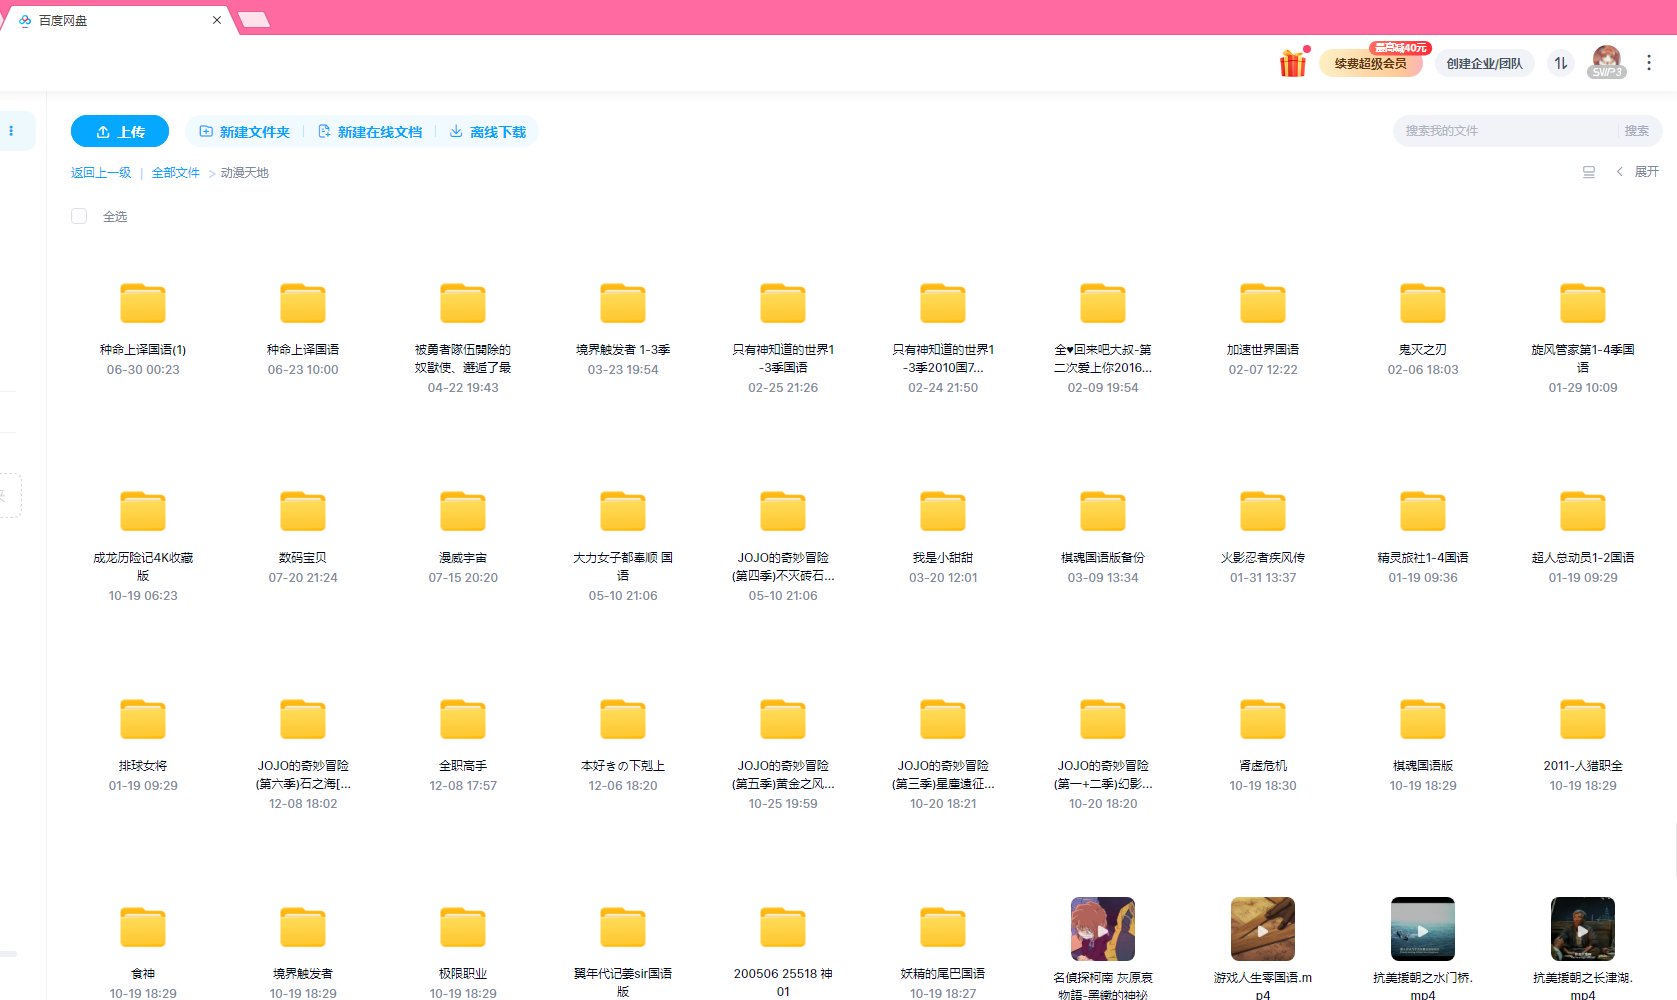Click folder name JOJO的奇妙冒险(第四季)不灭砖石

coord(783,567)
